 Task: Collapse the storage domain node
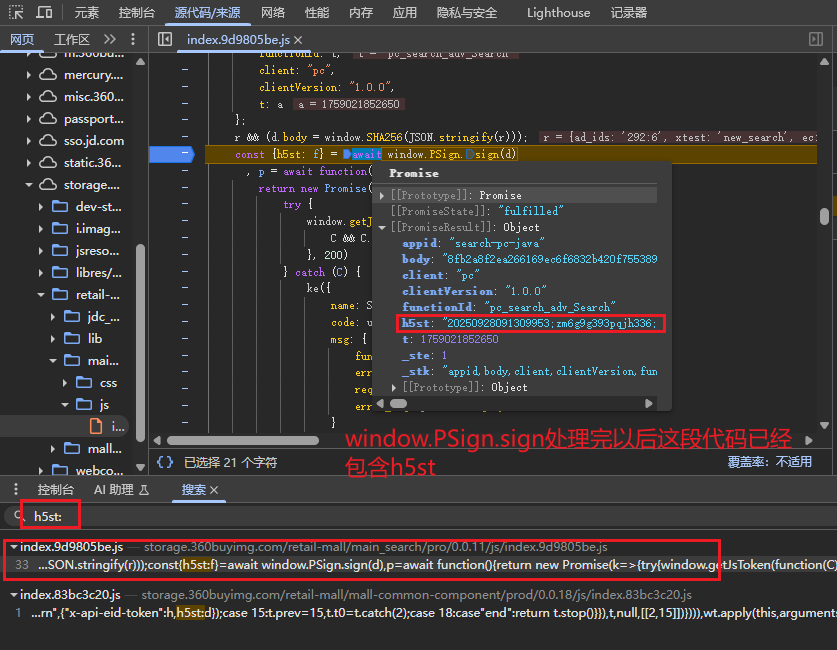tap(28, 185)
